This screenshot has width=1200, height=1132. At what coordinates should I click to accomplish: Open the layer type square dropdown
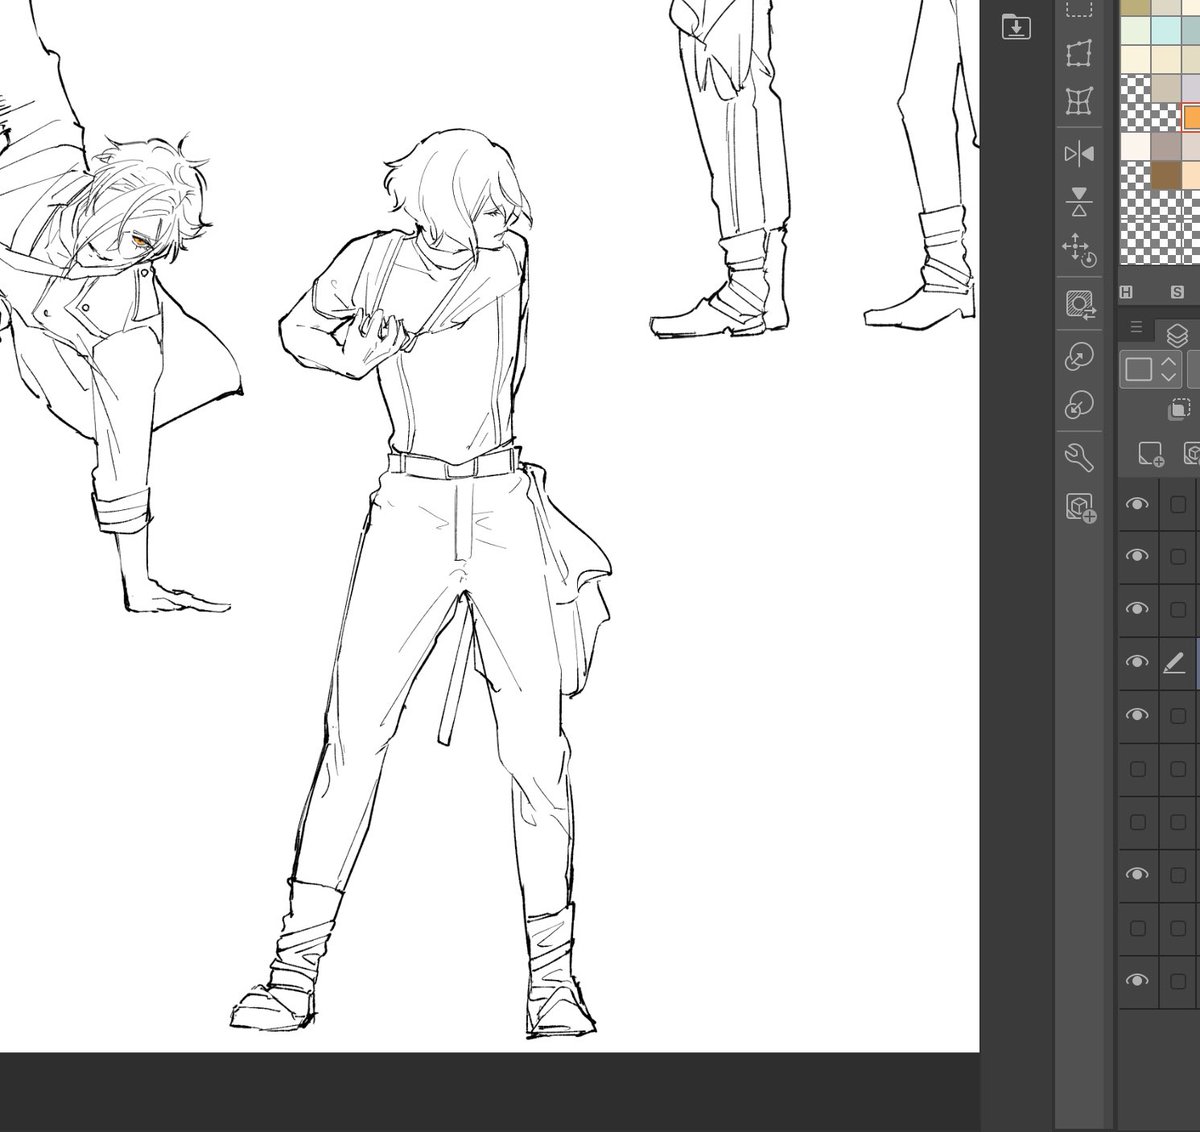1139,370
